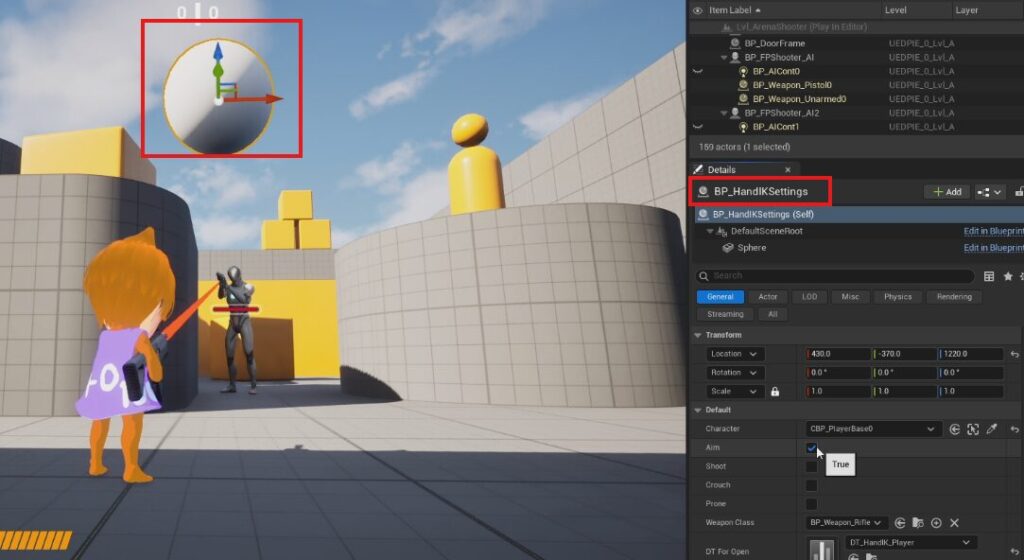Browse to Weapon Class in Content Browser

tap(918, 523)
